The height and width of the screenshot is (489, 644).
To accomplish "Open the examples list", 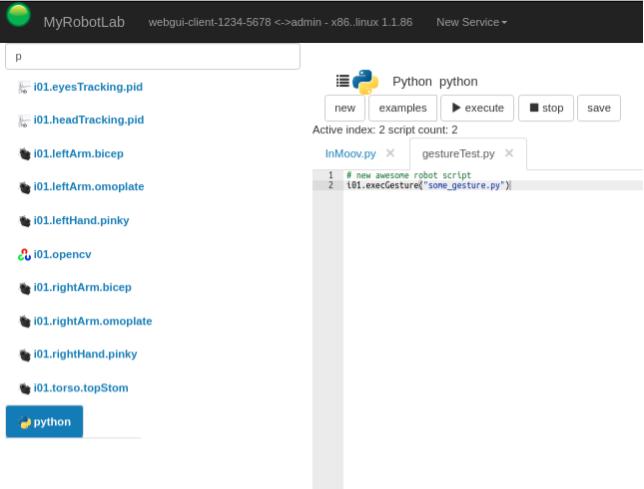I will [x=402, y=108].
